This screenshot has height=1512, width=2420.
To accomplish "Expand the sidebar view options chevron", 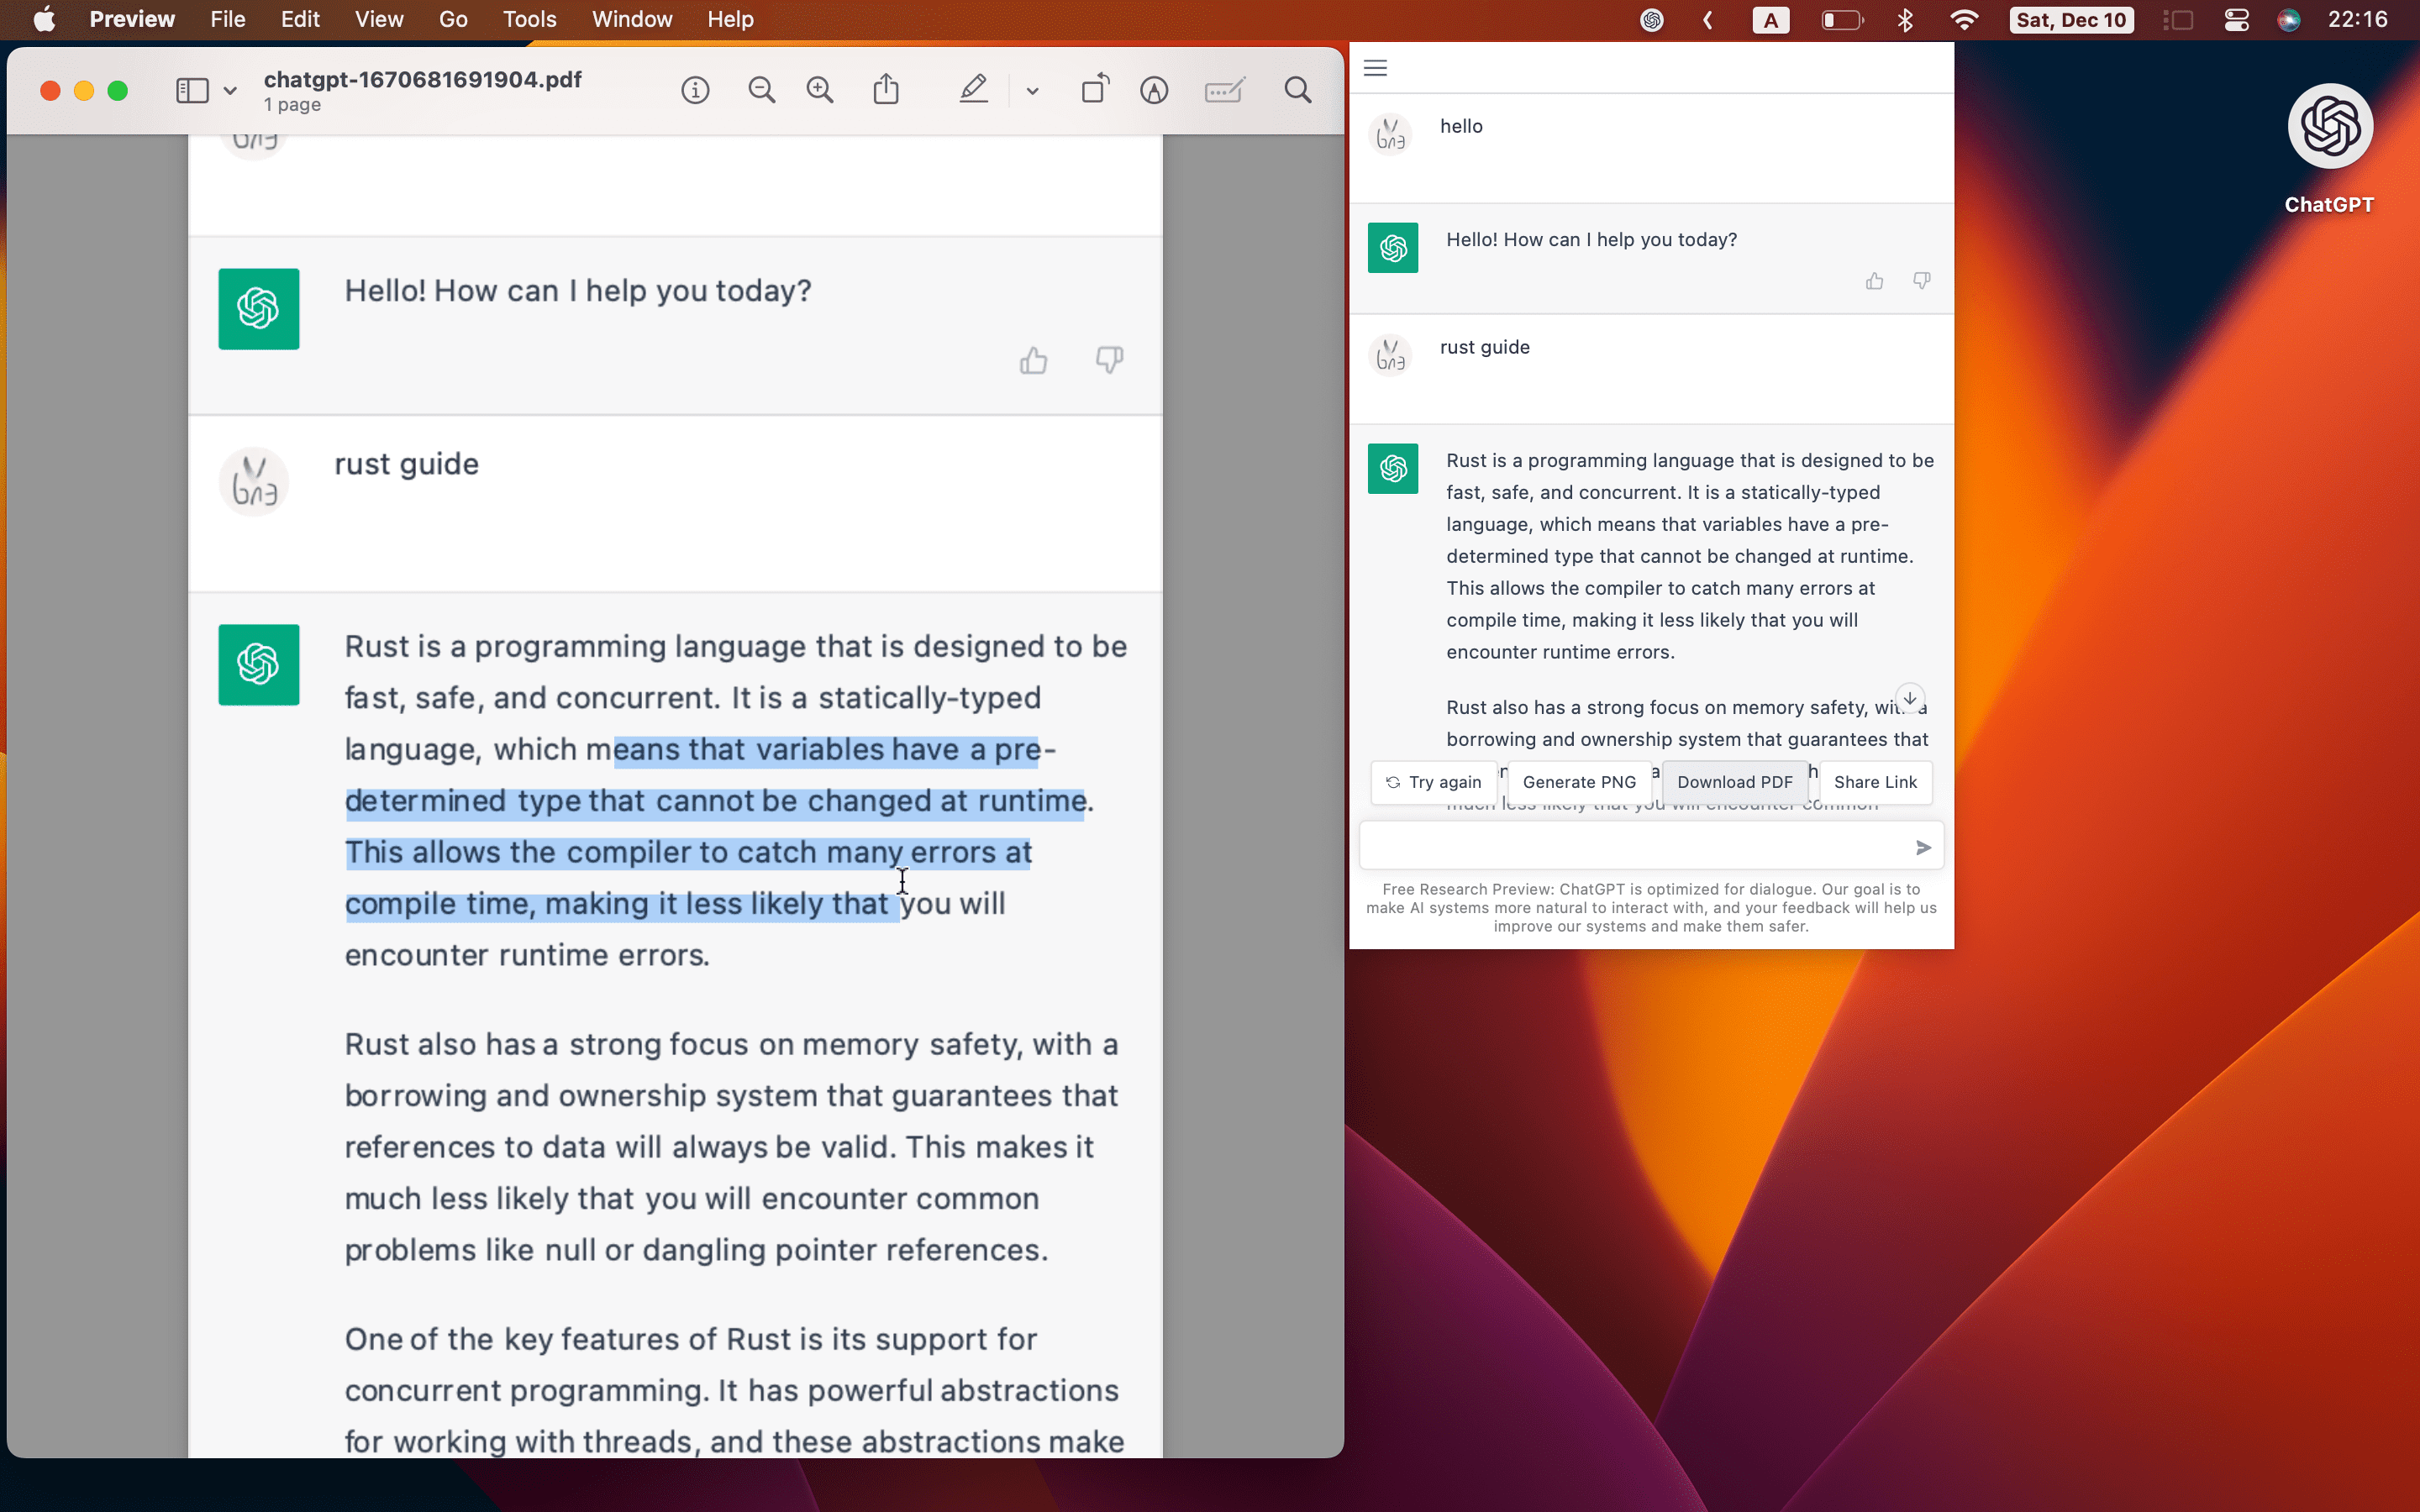I will 230,91.
